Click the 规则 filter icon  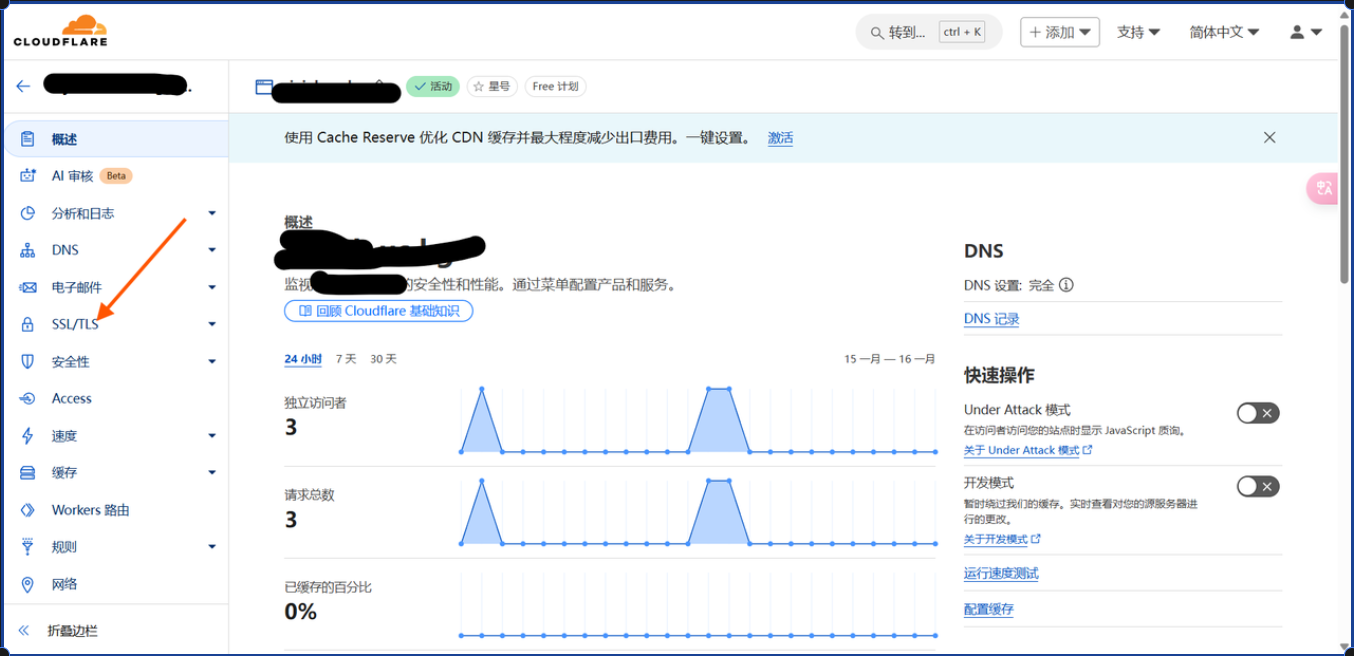28,547
